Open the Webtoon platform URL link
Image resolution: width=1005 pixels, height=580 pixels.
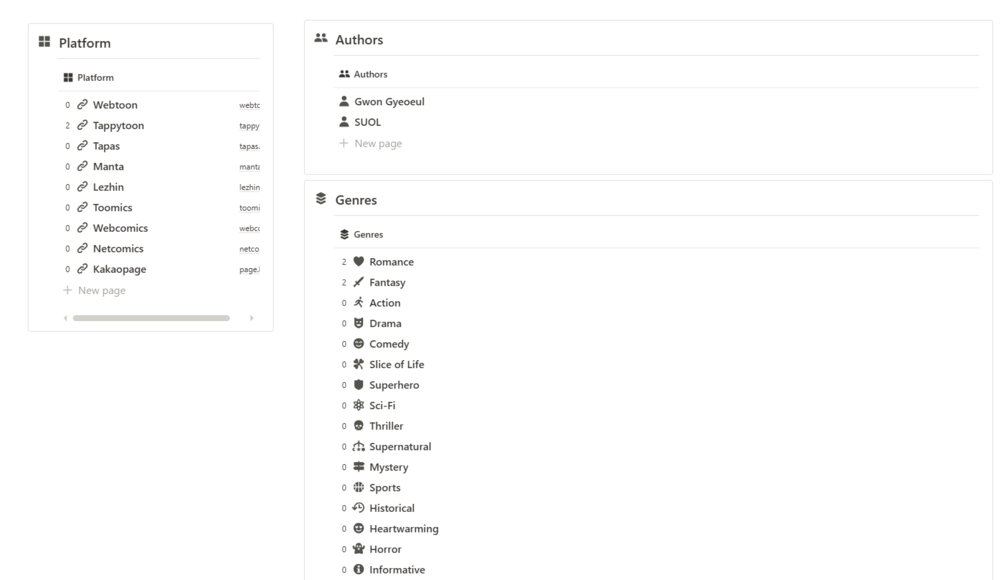coord(249,105)
